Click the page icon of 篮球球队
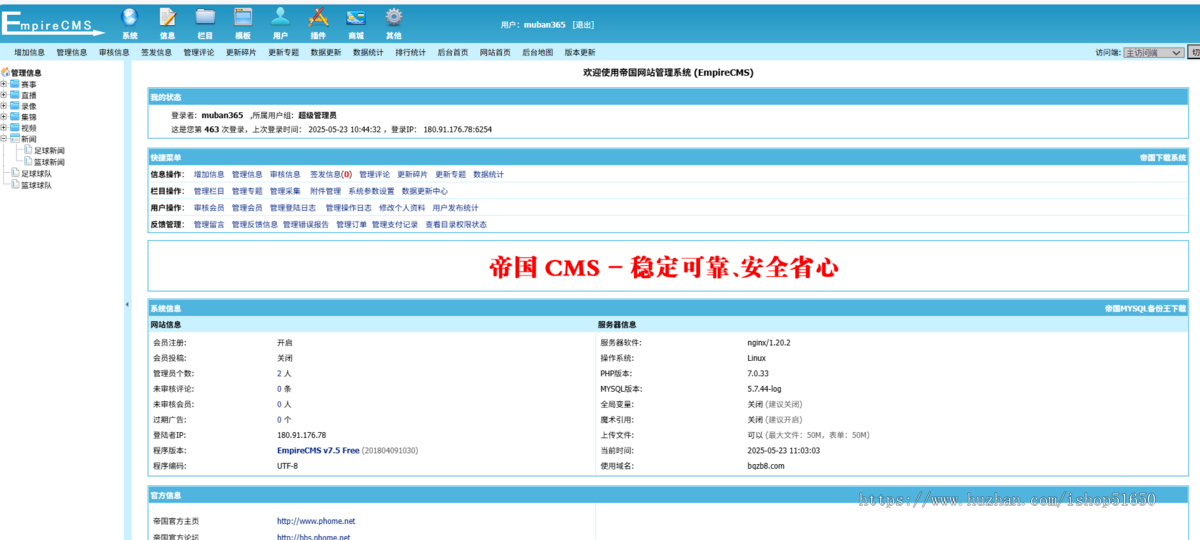 [x=15, y=184]
